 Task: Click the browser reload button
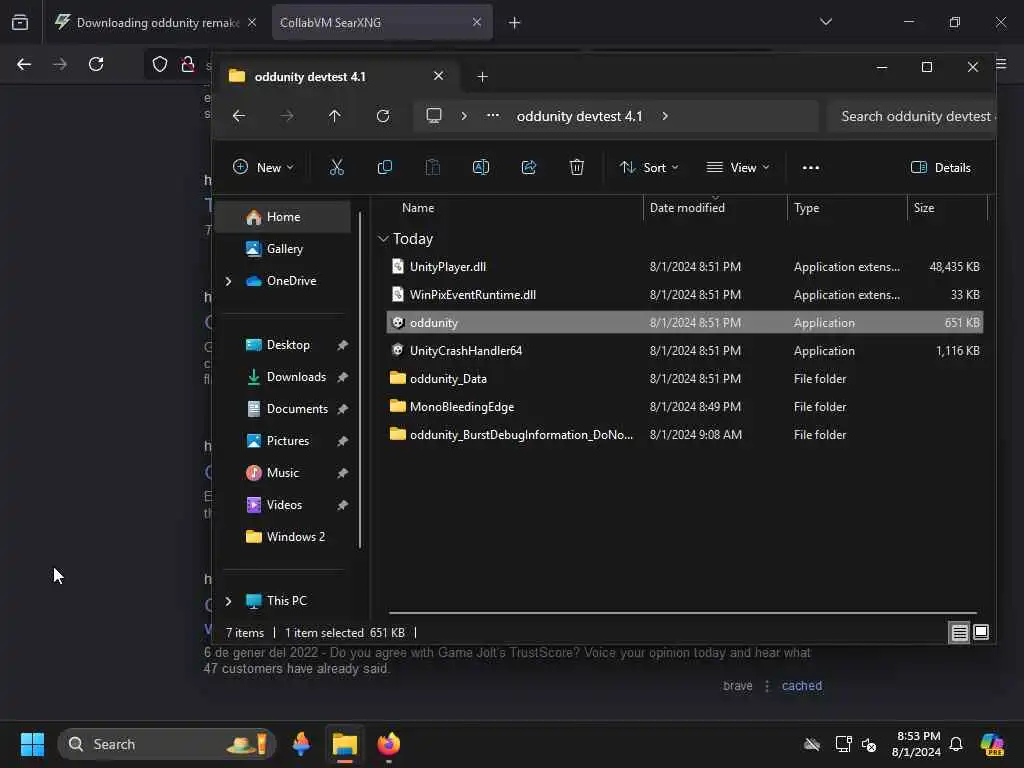click(x=96, y=64)
